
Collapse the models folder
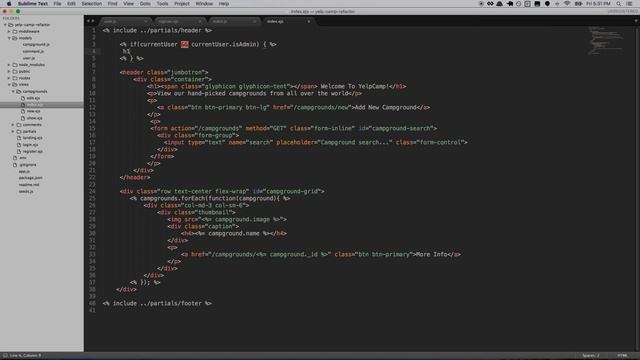click(9, 38)
